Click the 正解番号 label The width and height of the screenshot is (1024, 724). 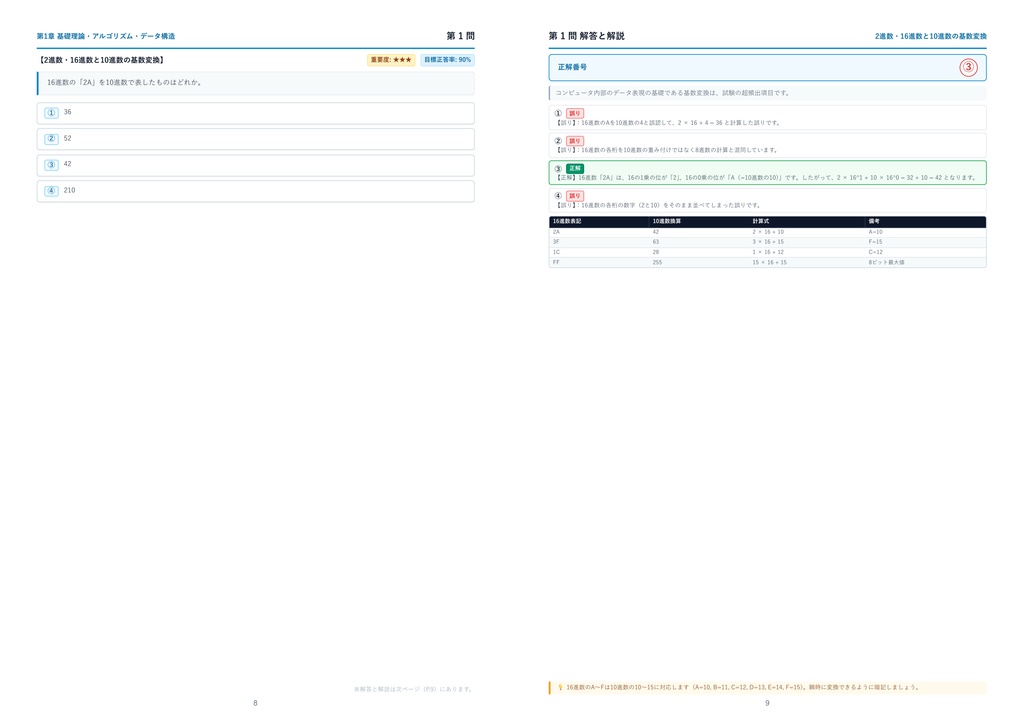(572, 67)
